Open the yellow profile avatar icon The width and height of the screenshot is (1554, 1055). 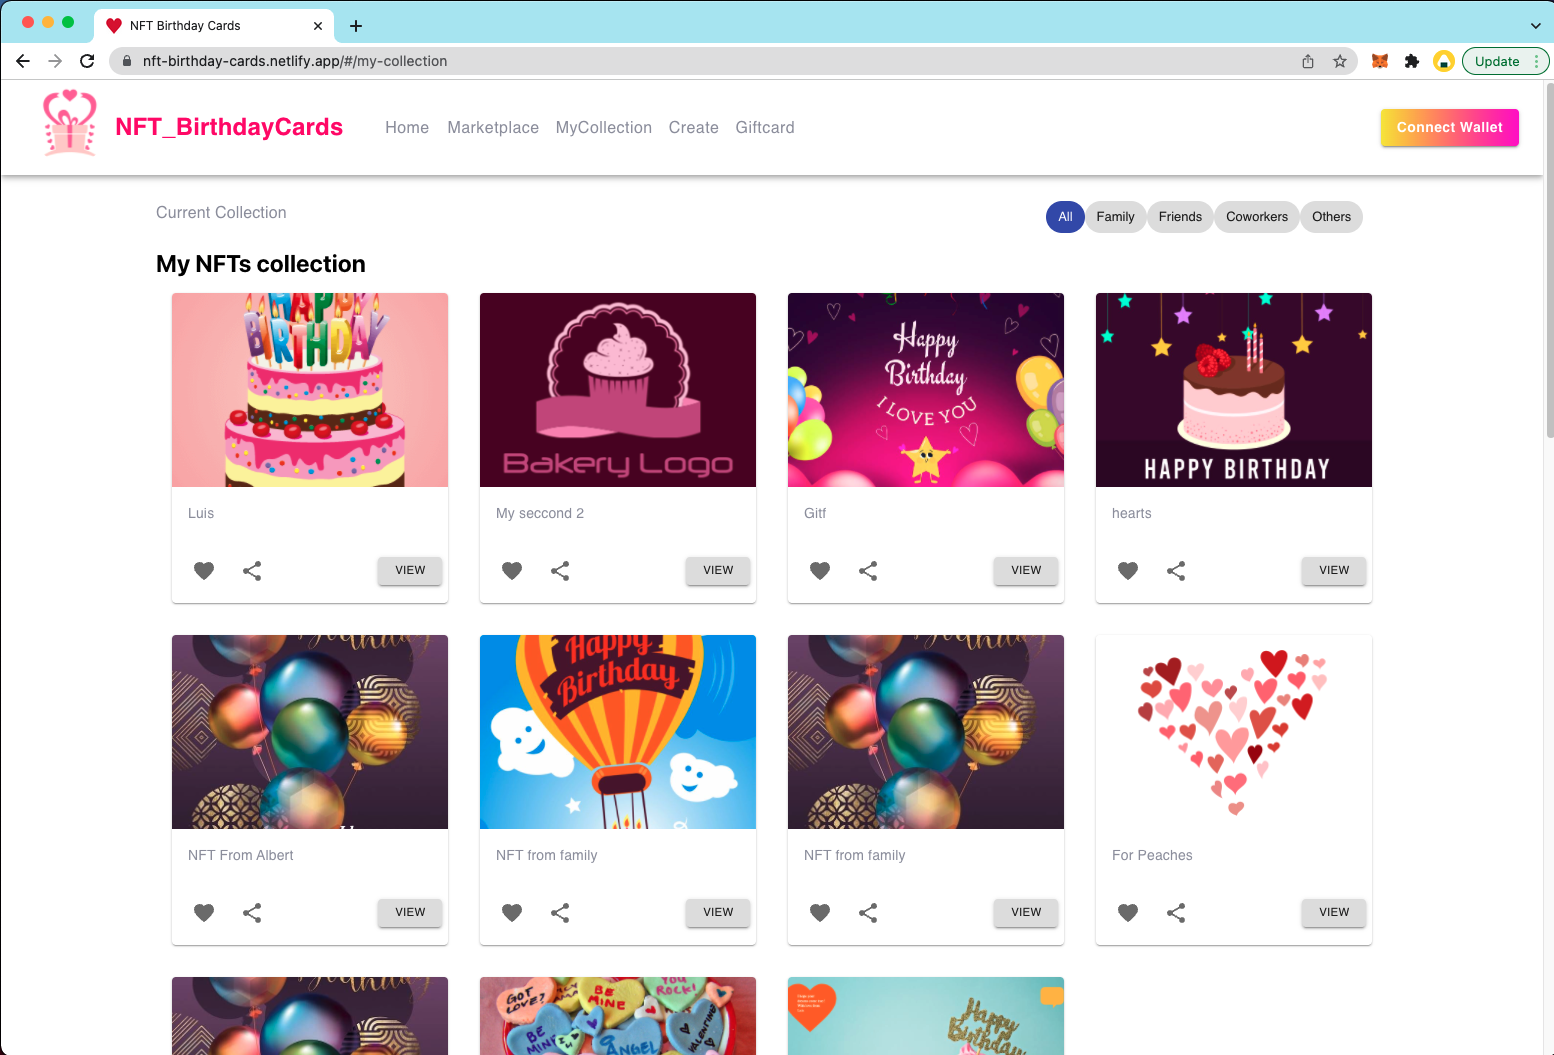pyautogui.click(x=1444, y=61)
